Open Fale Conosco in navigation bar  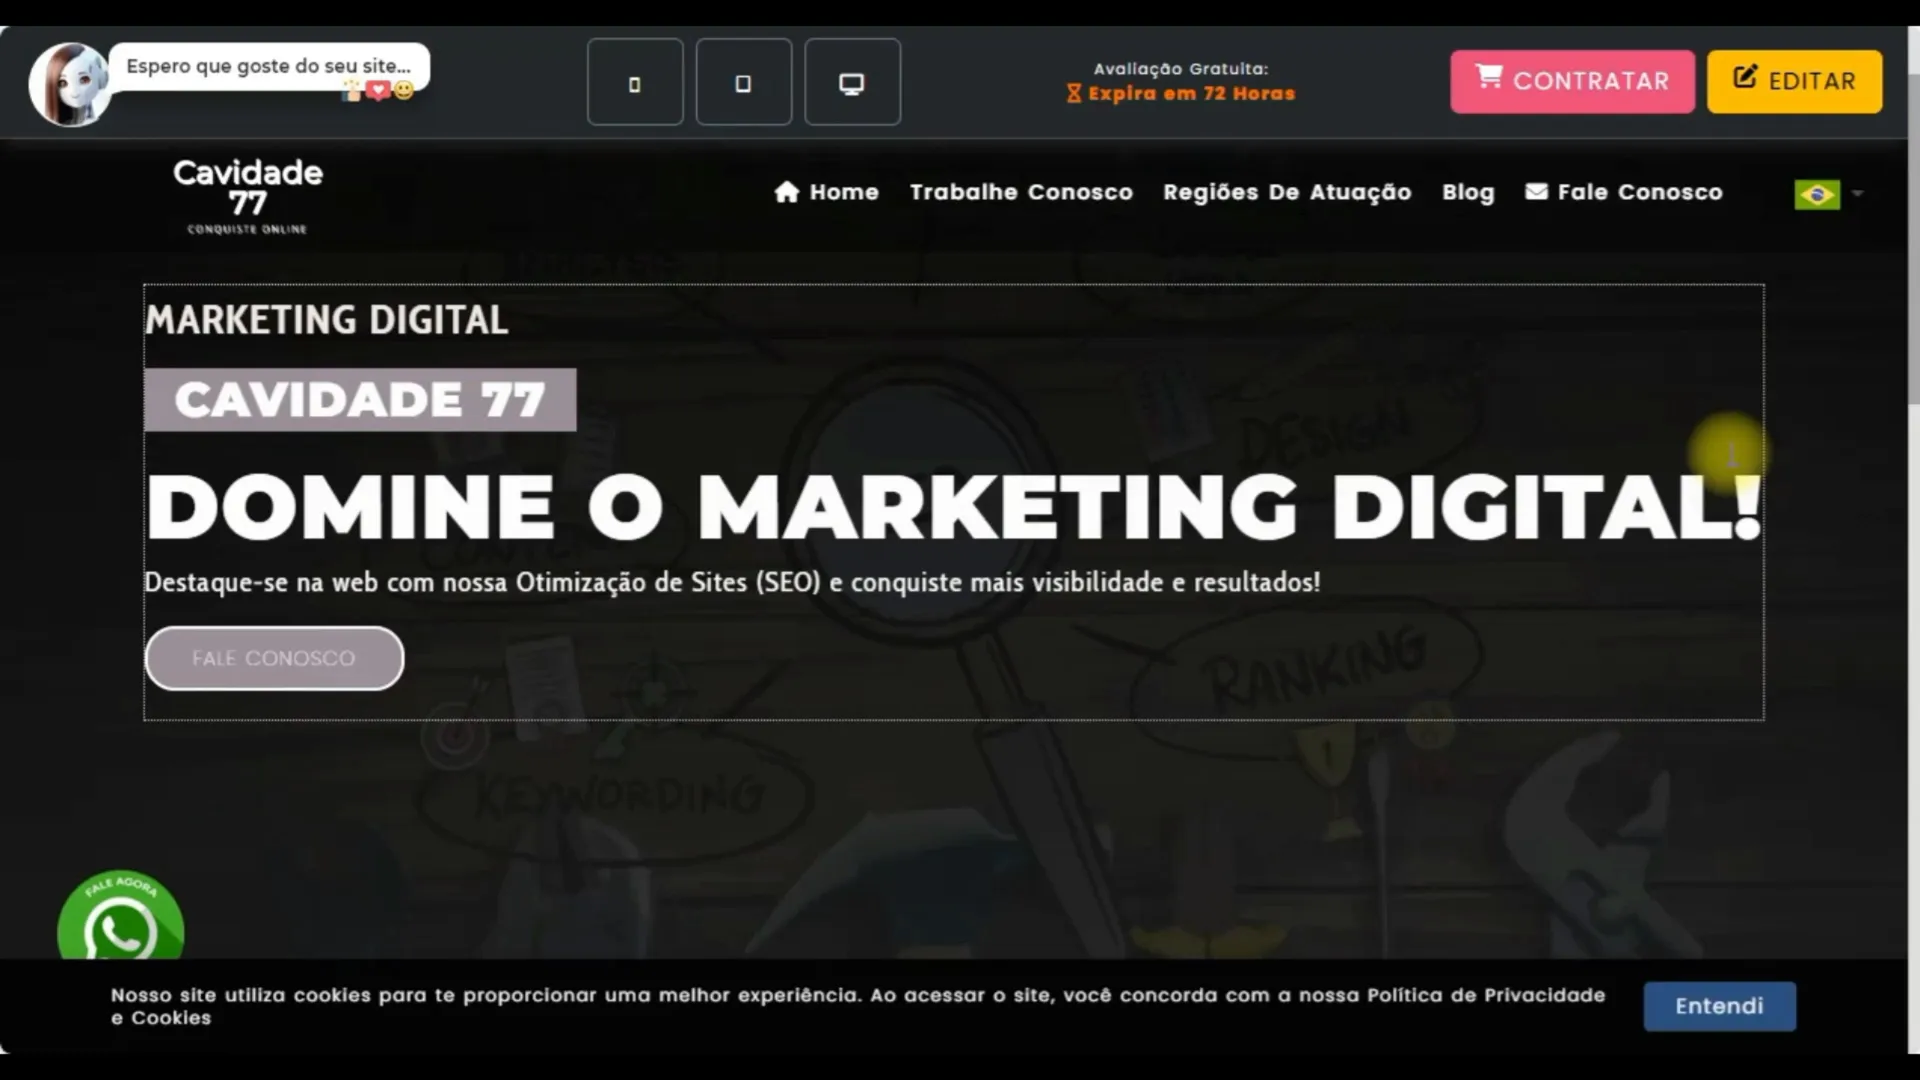coord(1624,192)
